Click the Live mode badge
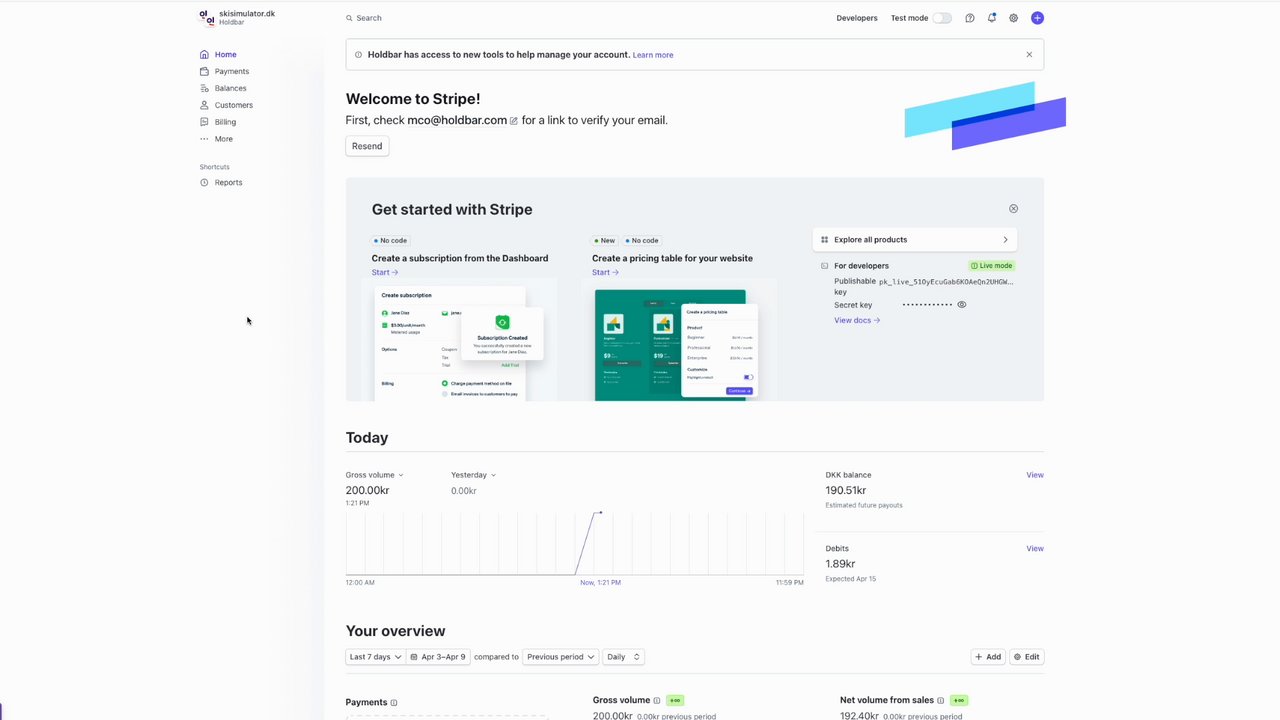 click(x=991, y=266)
